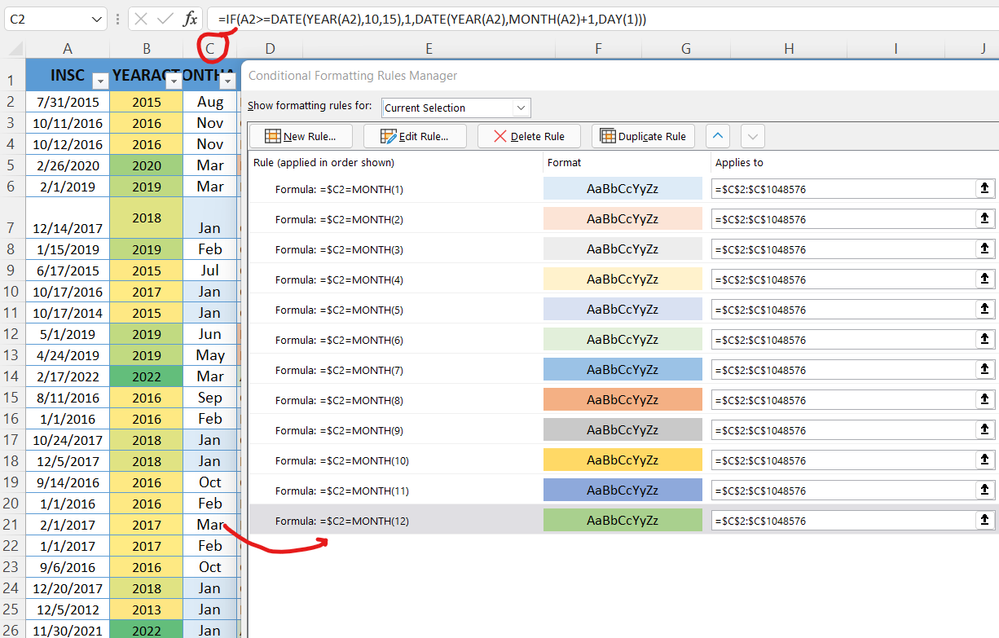Click the collapse-dialog icon for the MONTH(12) rule range
Image resolution: width=999 pixels, height=638 pixels.
983,520
